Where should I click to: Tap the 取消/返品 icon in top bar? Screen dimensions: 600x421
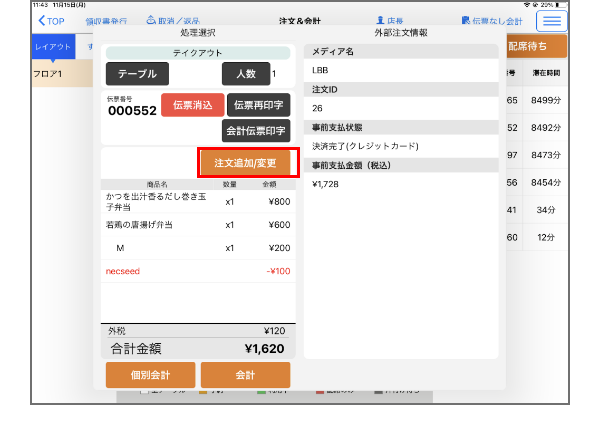pyautogui.click(x=152, y=20)
